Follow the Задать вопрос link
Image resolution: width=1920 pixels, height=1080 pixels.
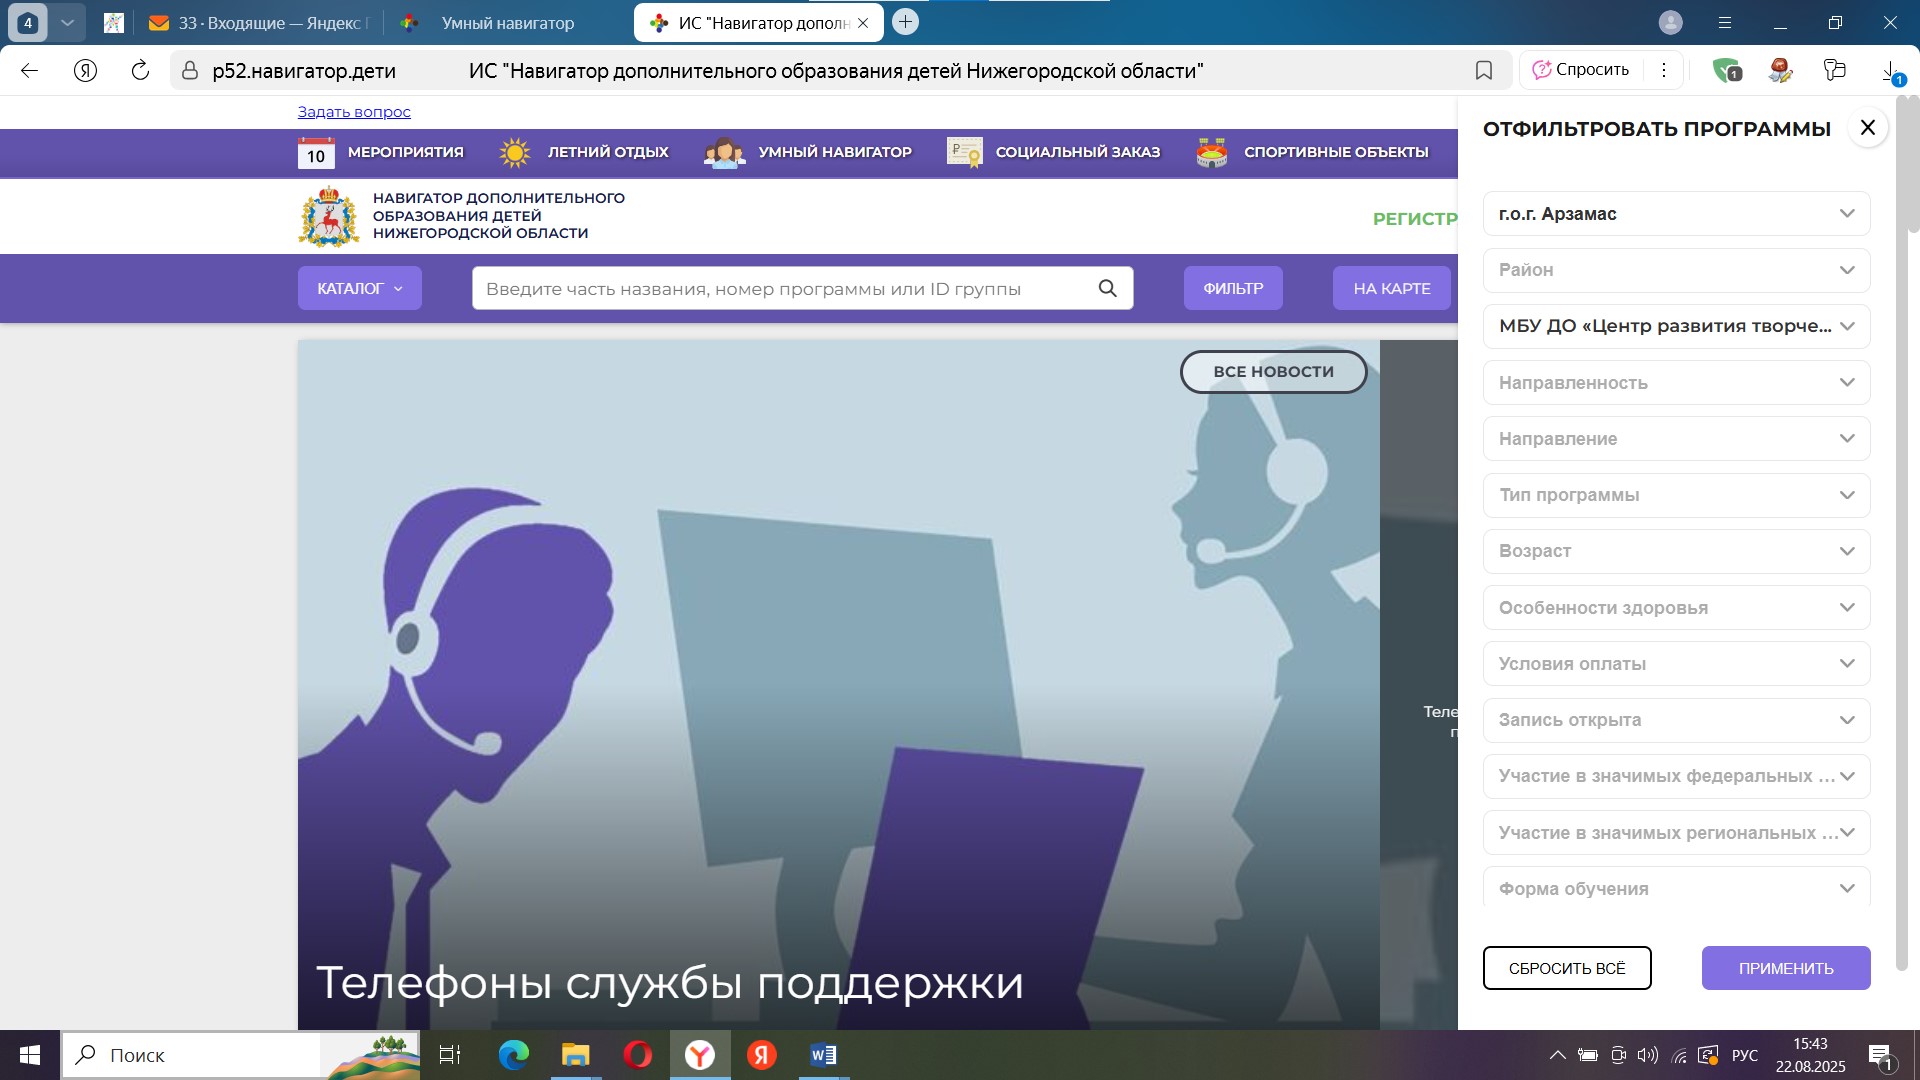click(x=354, y=112)
